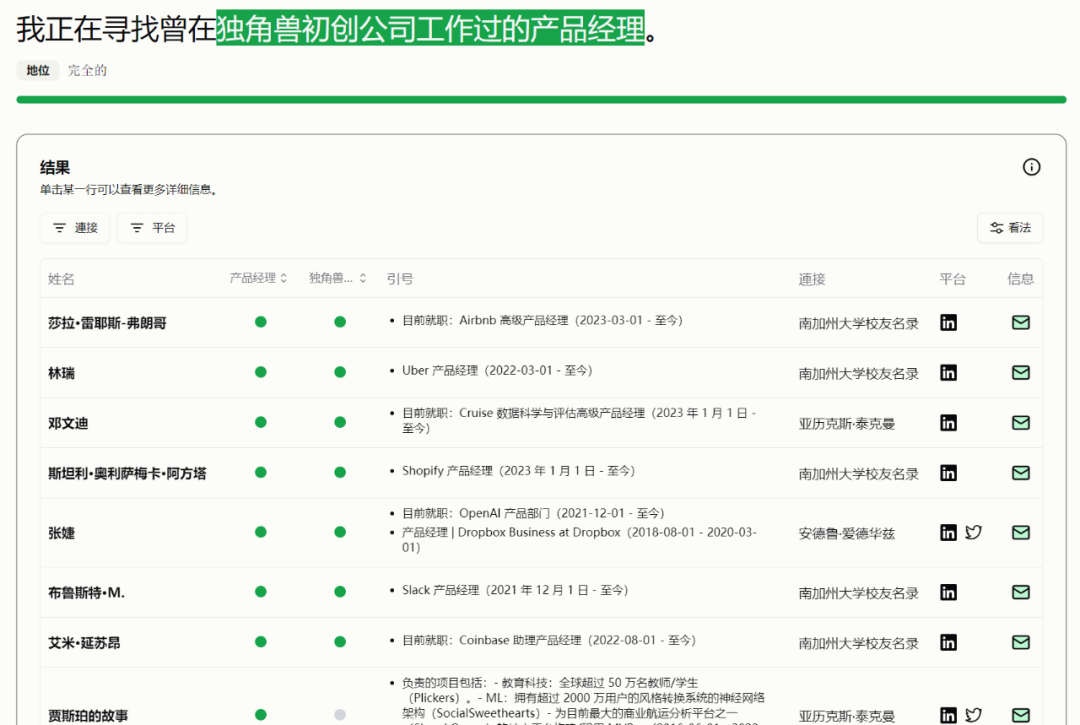
Task: Click 安德鲁·爱德华兹 connection in 张婕 row
Action: point(847,533)
